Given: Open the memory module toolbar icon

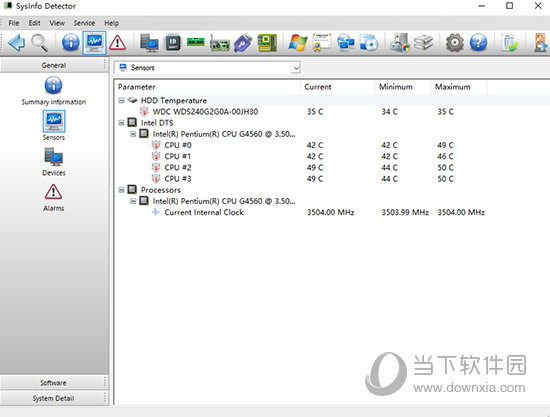Looking at the screenshot, I should (x=196, y=42).
